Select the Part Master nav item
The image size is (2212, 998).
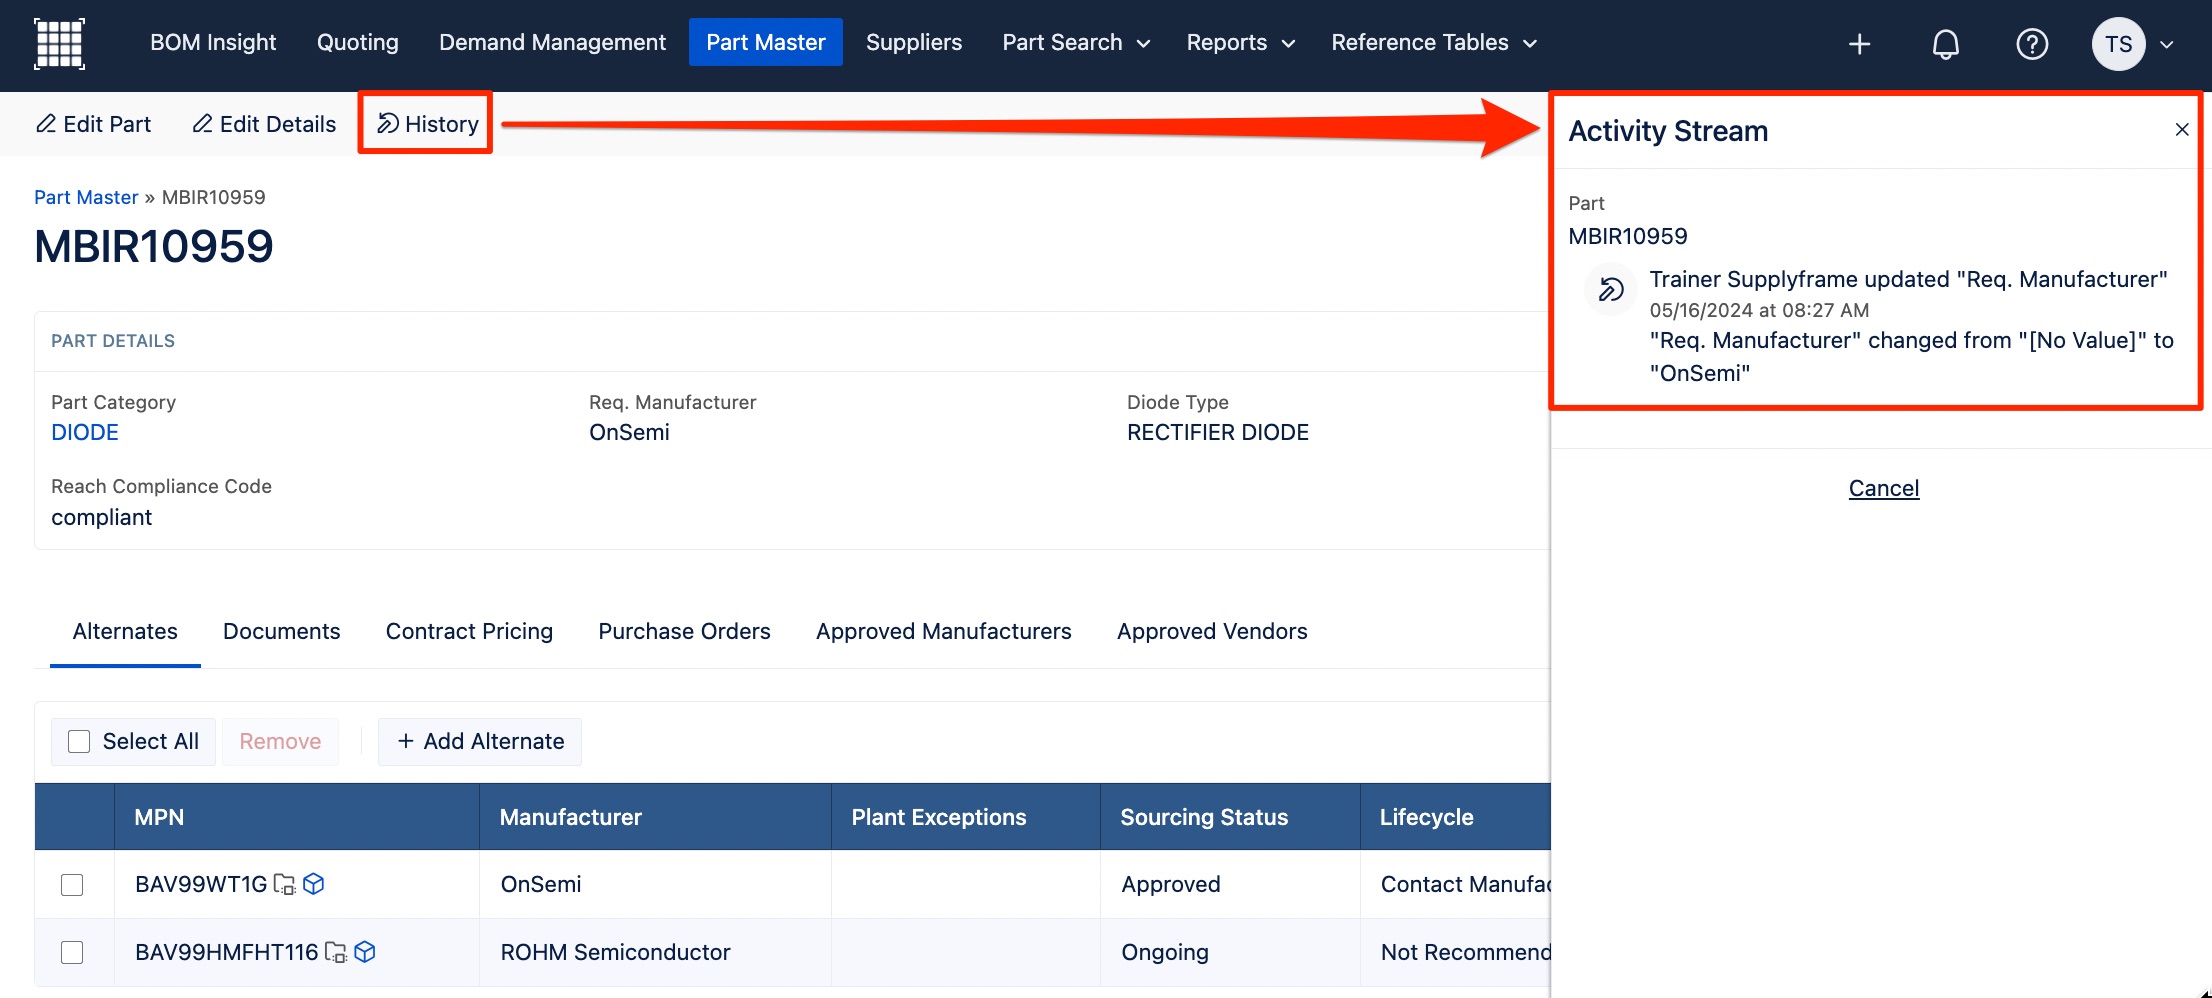pos(766,43)
